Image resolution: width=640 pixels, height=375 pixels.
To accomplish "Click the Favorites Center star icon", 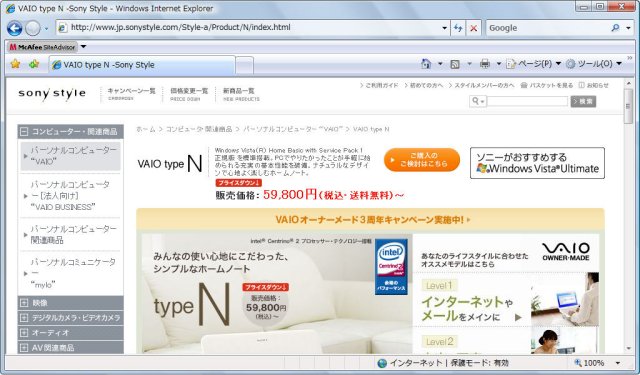I will coord(16,64).
